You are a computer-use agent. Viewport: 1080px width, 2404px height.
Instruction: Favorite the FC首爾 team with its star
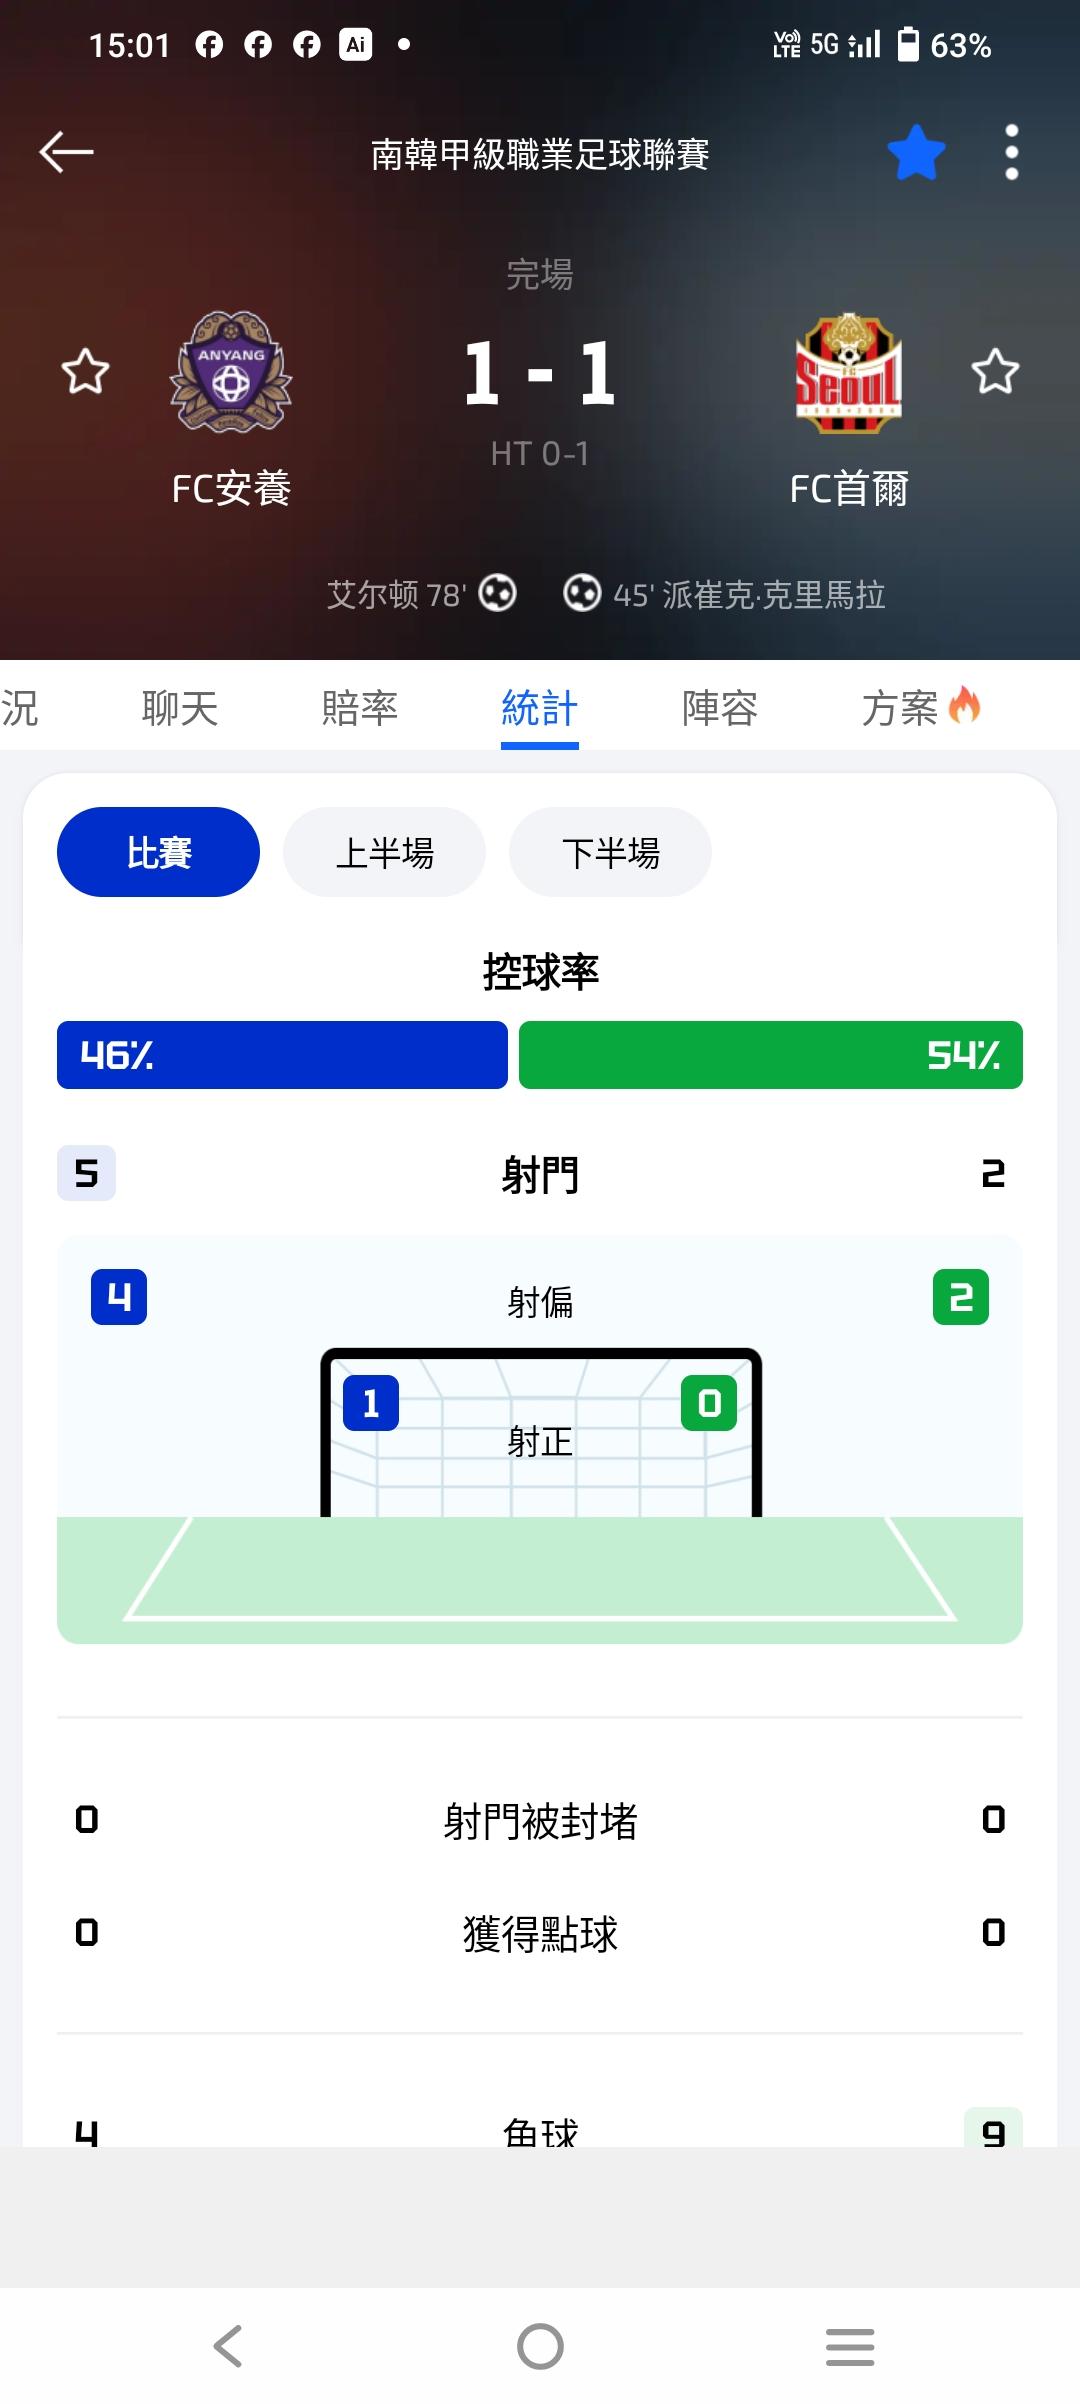pyautogui.click(x=995, y=372)
